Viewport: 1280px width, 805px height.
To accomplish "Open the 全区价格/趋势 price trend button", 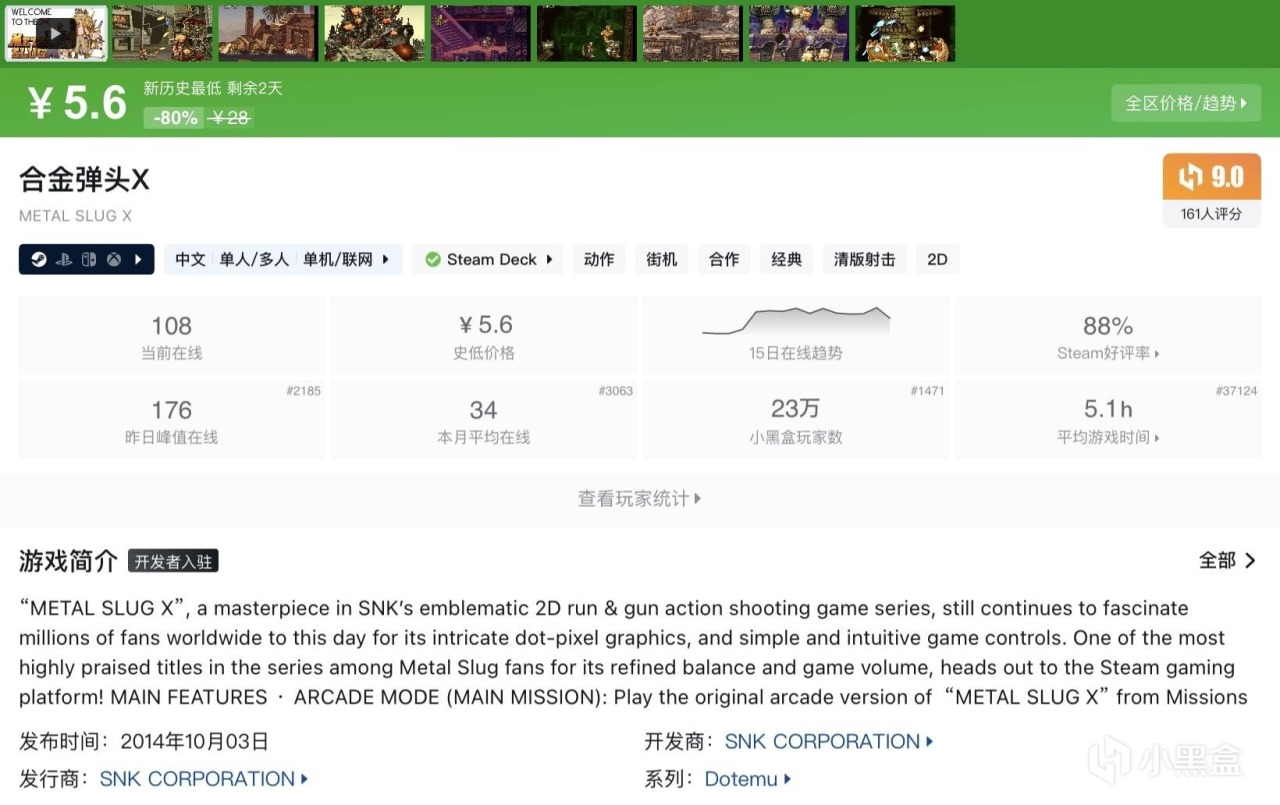I will (x=1186, y=103).
